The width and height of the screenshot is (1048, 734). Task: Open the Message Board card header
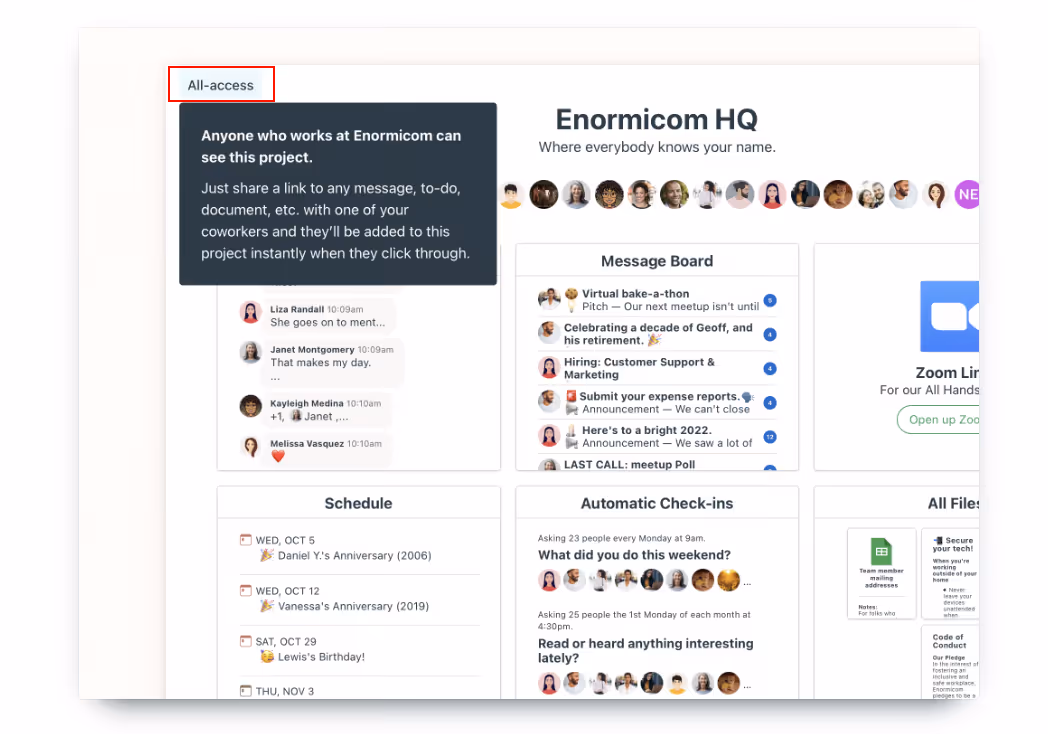point(656,261)
